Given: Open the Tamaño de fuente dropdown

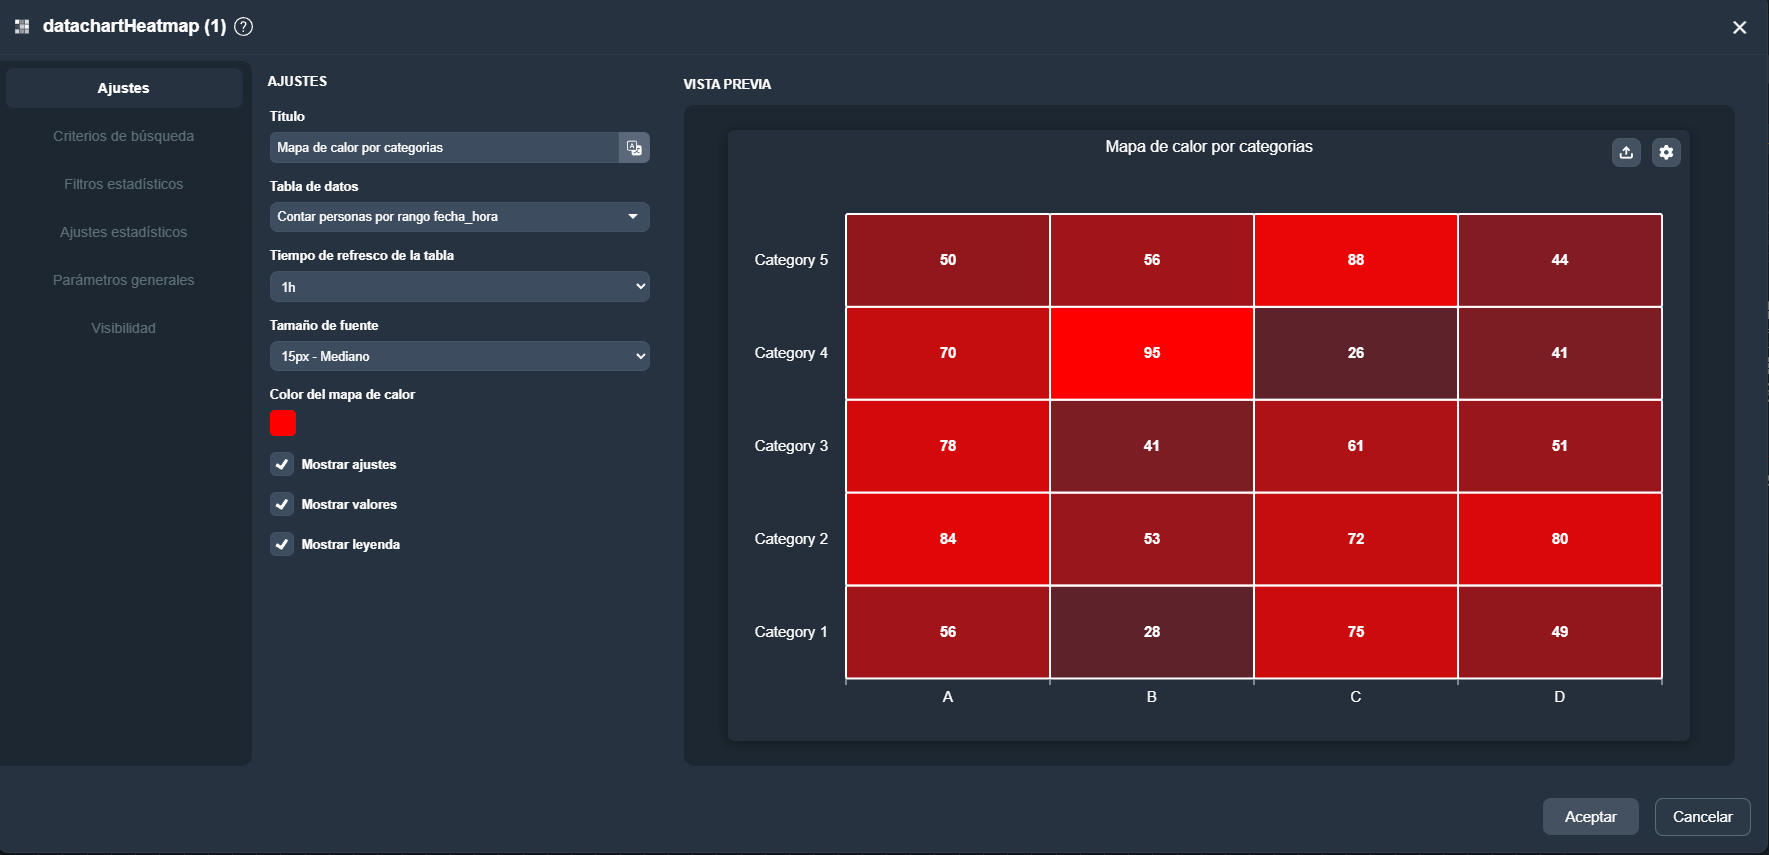Looking at the screenshot, I should pos(459,356).
